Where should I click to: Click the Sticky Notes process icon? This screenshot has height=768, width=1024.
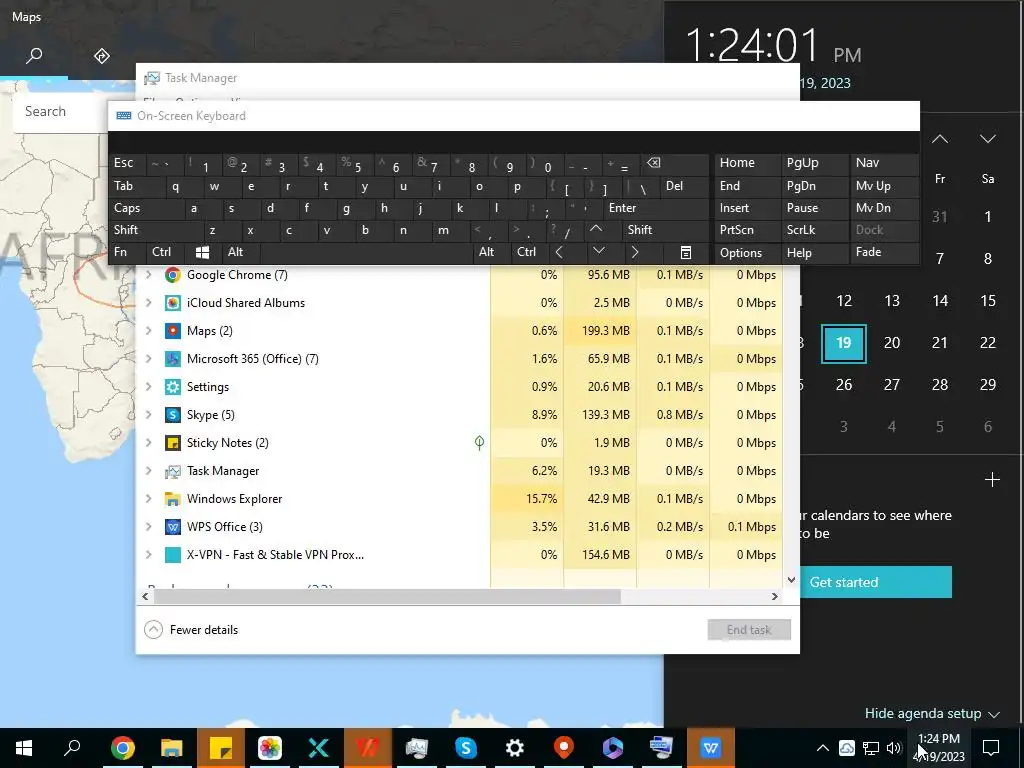pos(172,443)
